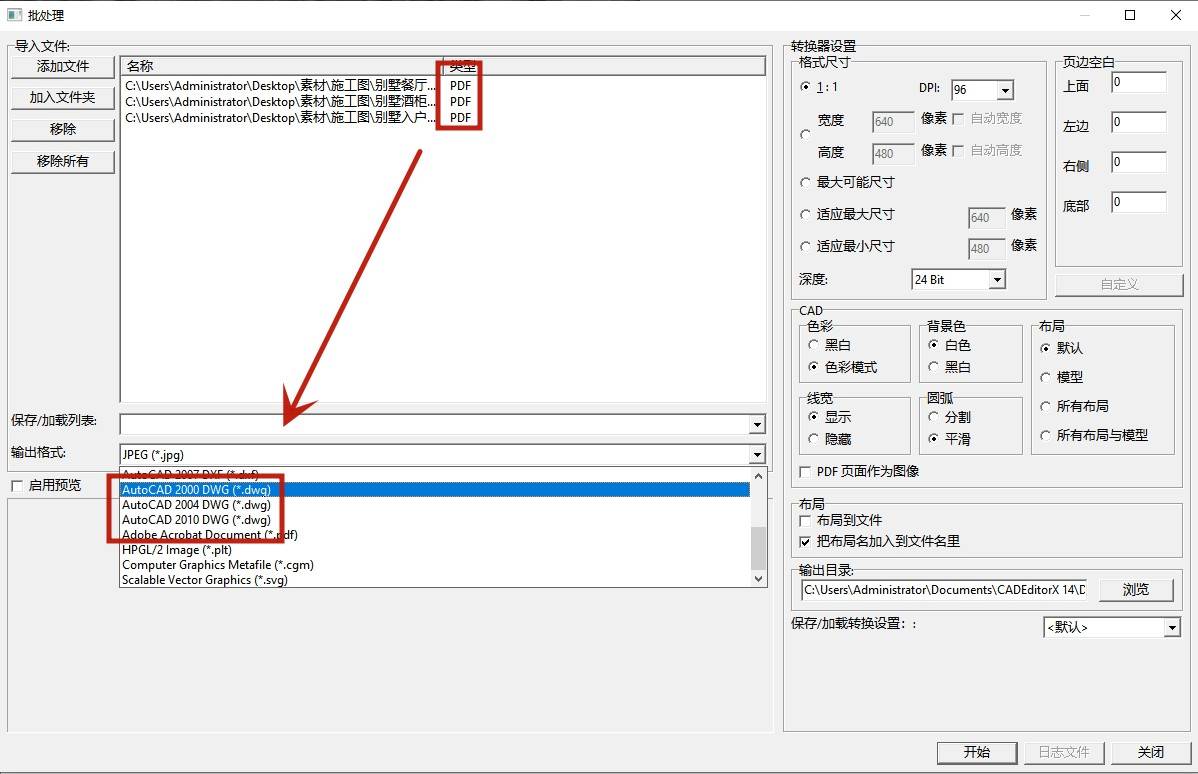Click the 右侧 margin input field
Image resolution: width=1198 pixels, height=774 pixels.
(x=1138, y=162)
